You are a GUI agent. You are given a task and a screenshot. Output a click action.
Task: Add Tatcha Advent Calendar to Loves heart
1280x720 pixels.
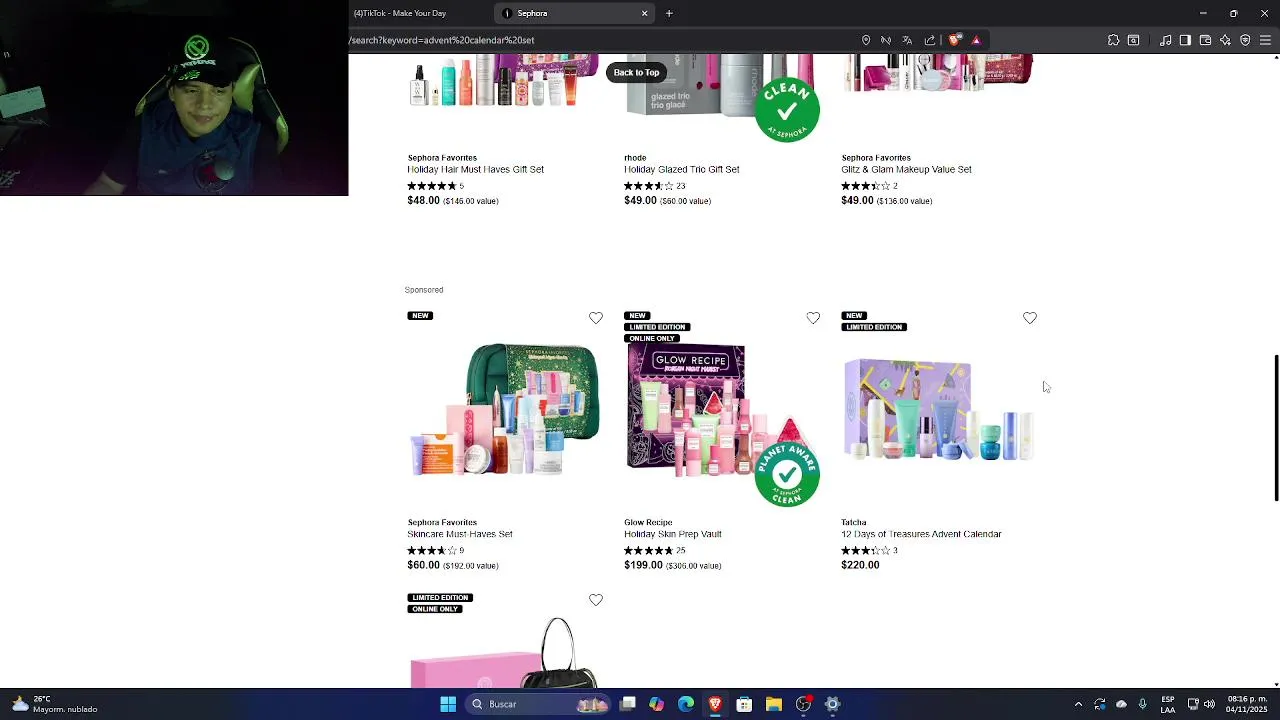tap(1030, 318)
